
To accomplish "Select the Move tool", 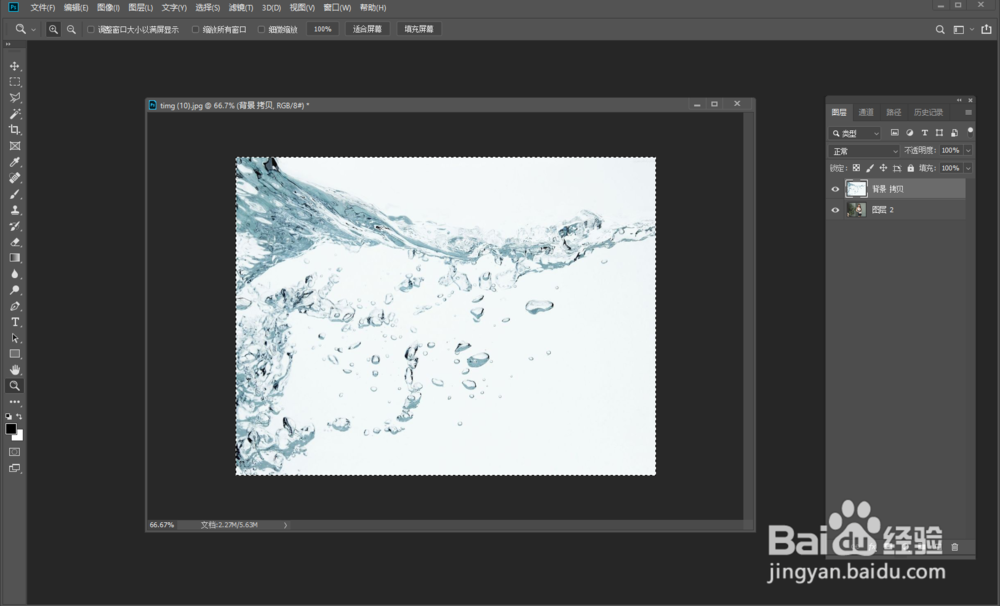I will (15, 66).
